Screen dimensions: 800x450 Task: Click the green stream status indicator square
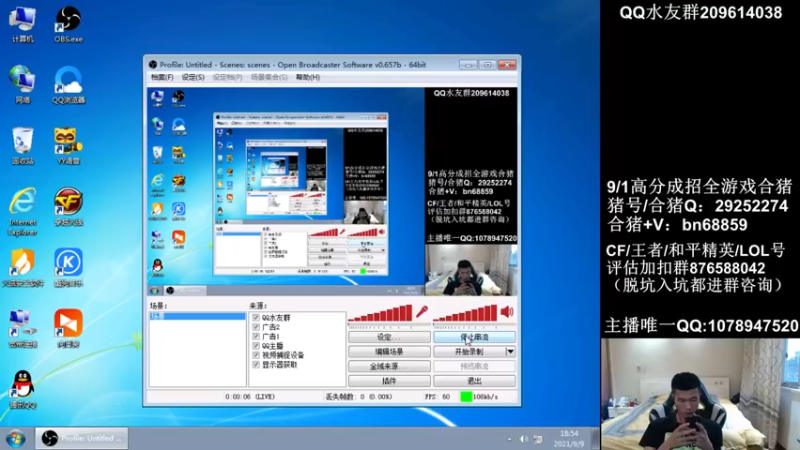pyautogui.click(x=466, y=396)
